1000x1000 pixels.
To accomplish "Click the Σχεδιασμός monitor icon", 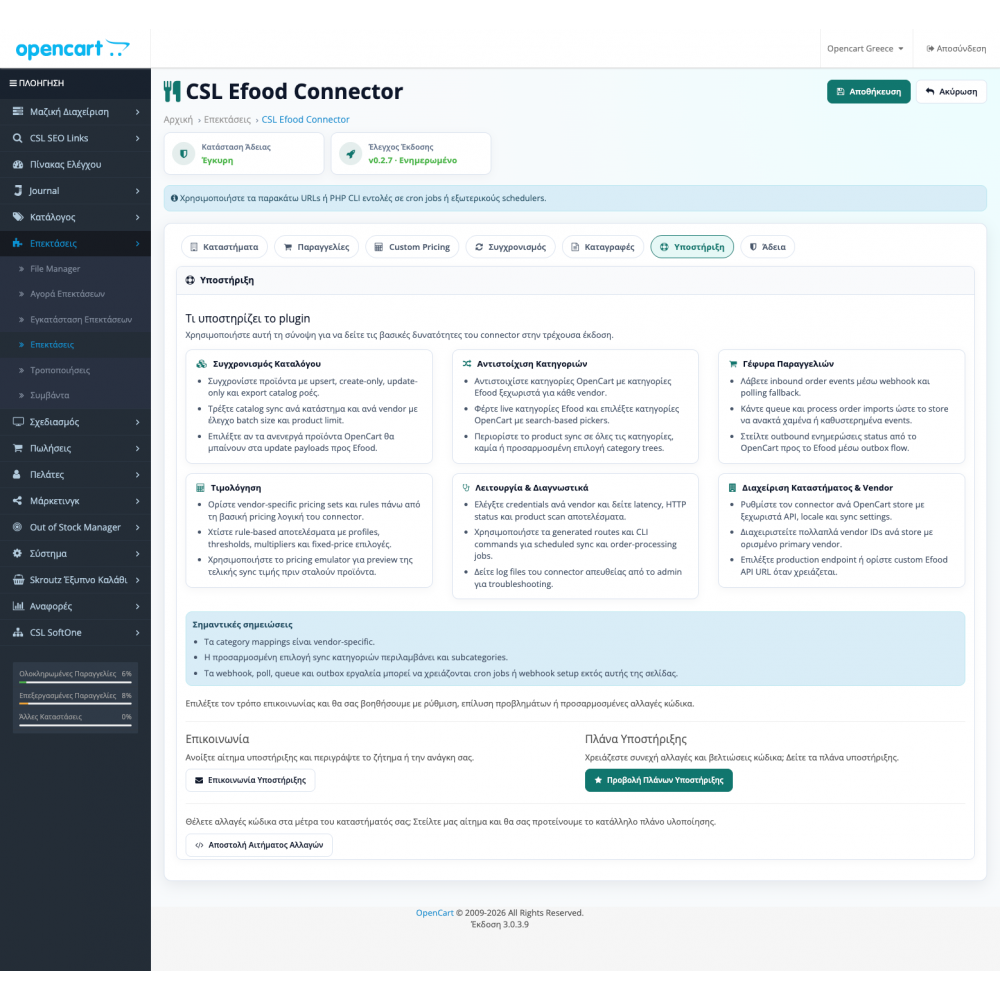I will click(18, 422).
